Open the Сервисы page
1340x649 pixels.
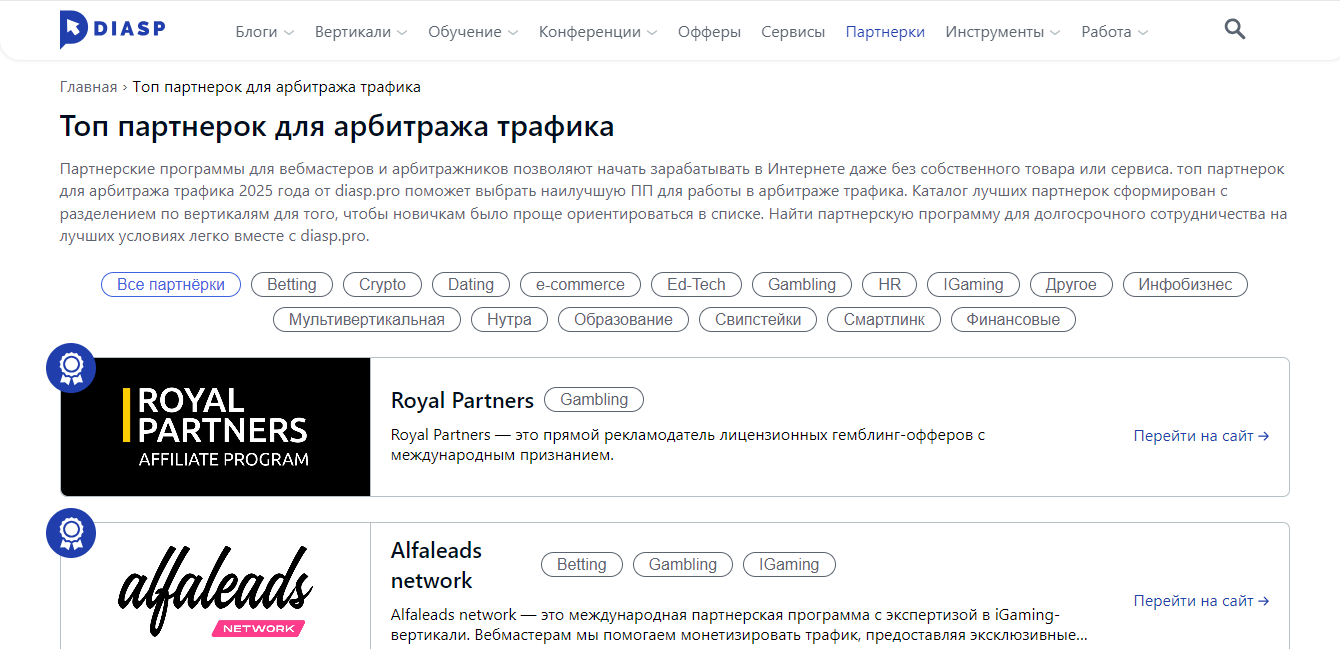point(793,32)
